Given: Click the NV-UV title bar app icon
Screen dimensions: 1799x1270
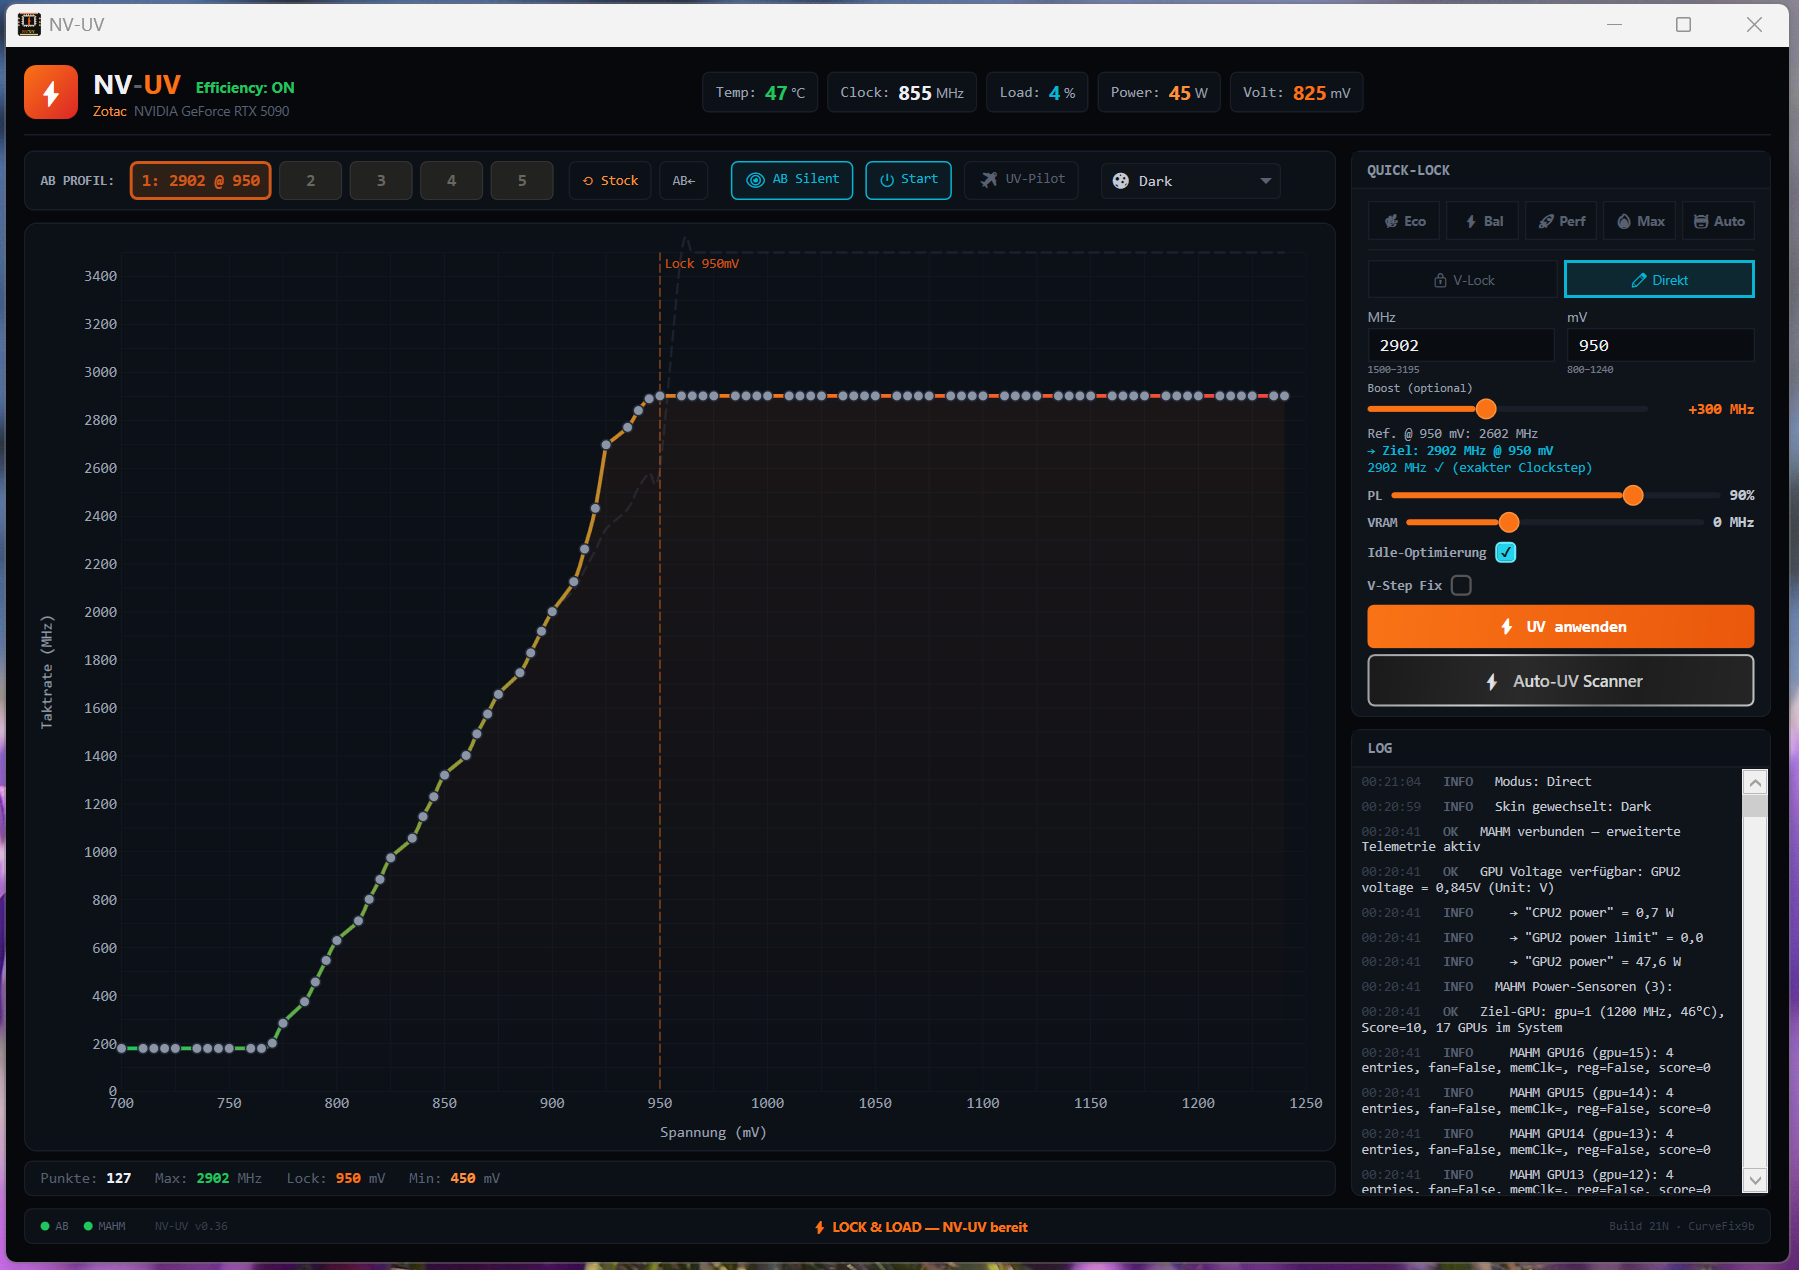Looking at the screenshot, I should pyautogui.click(x=30, y=24).
